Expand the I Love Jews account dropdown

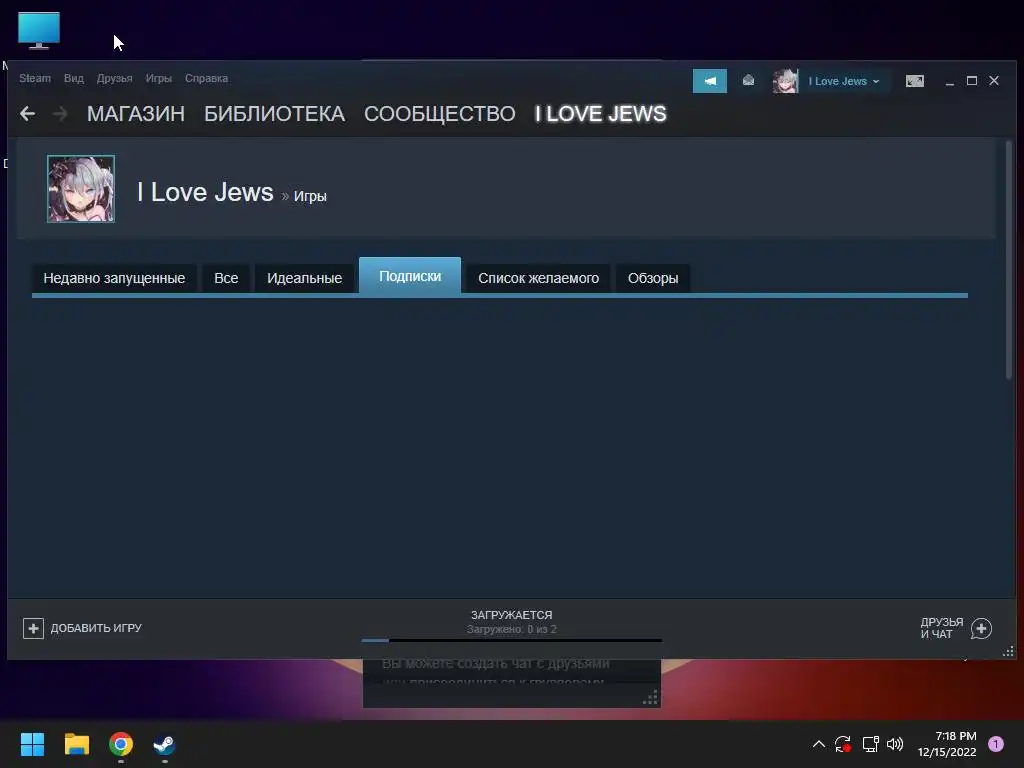844,81
